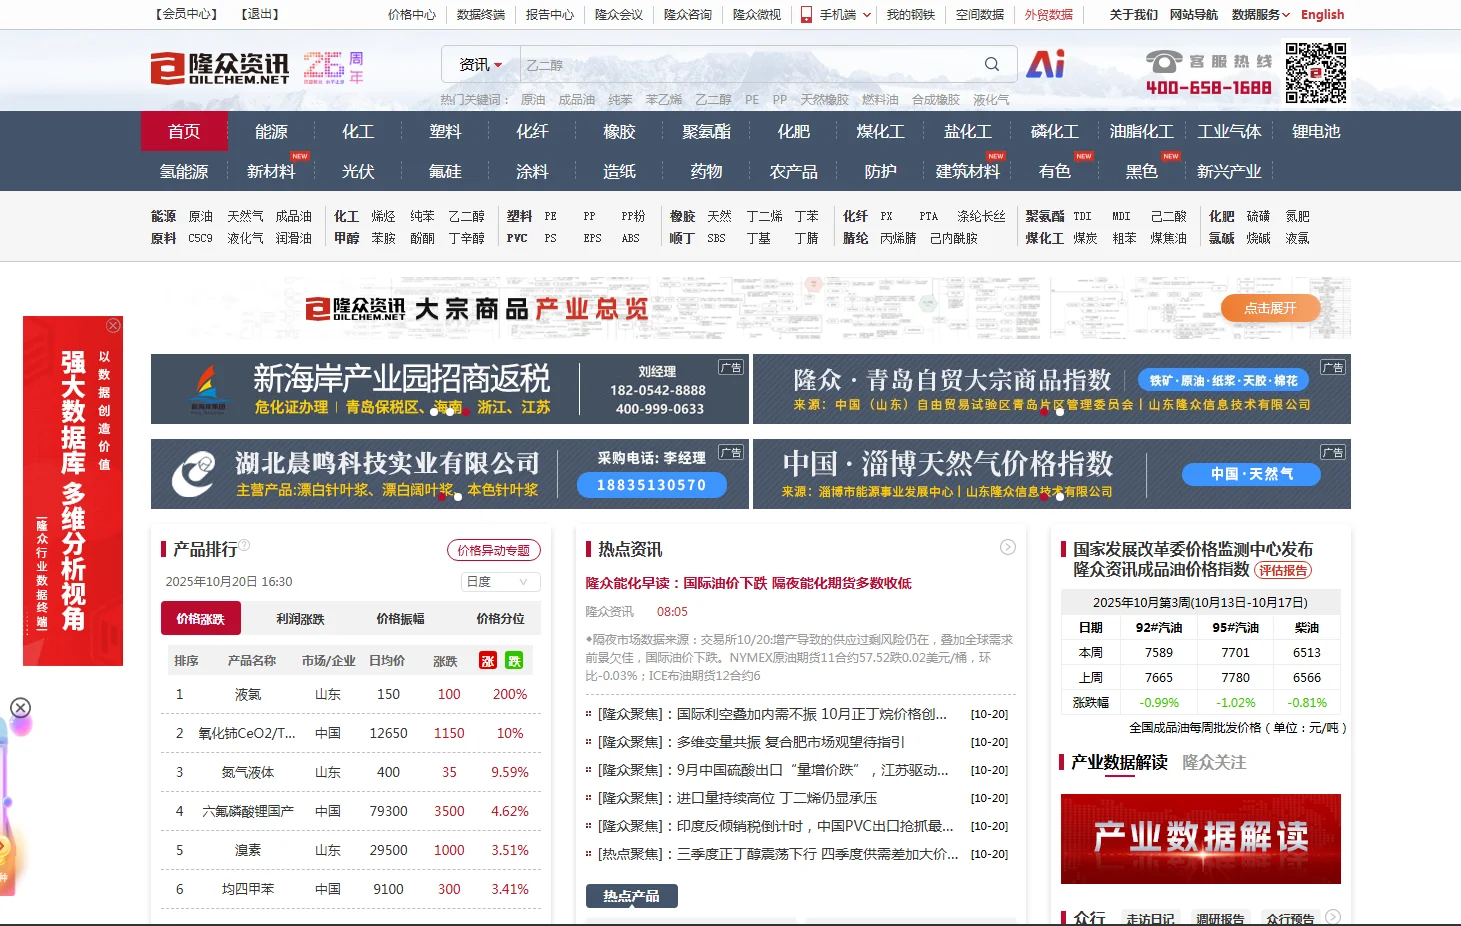The height and width of the screenshot is (926, 1461).
Task: Click the hot keyword 苯乙烯
Action: click(664, 99)
